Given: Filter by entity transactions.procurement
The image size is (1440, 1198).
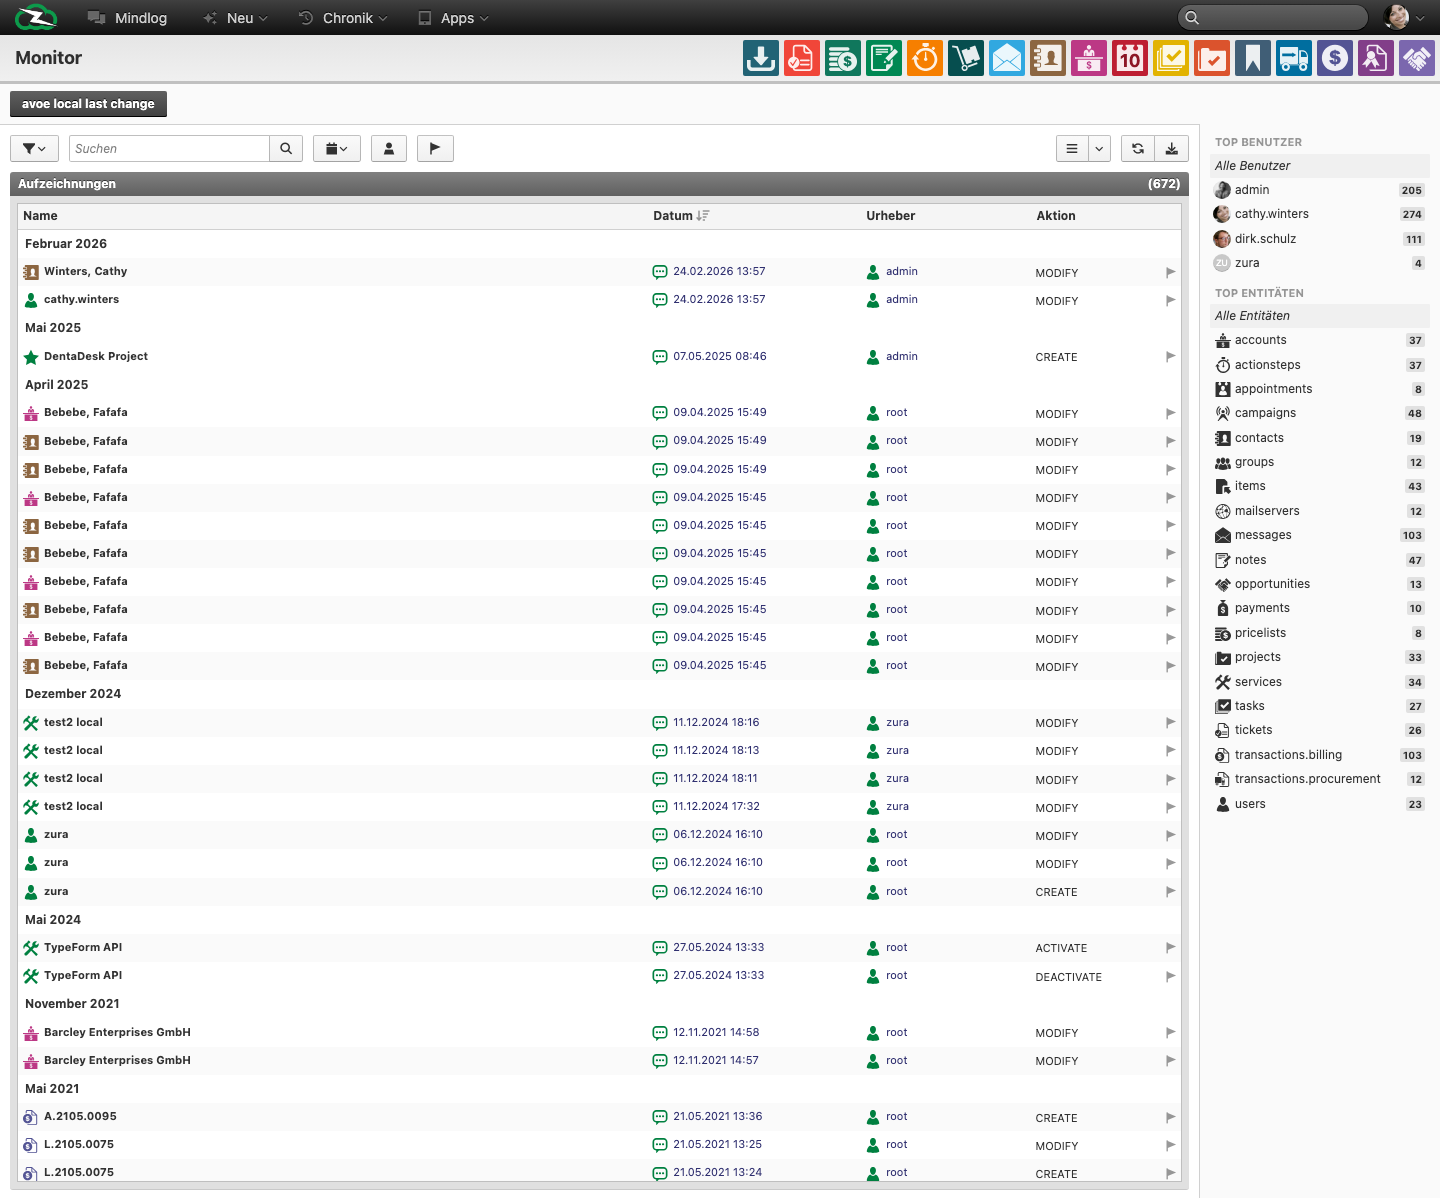Looking at the screenshot, I should pos(1320,779).
